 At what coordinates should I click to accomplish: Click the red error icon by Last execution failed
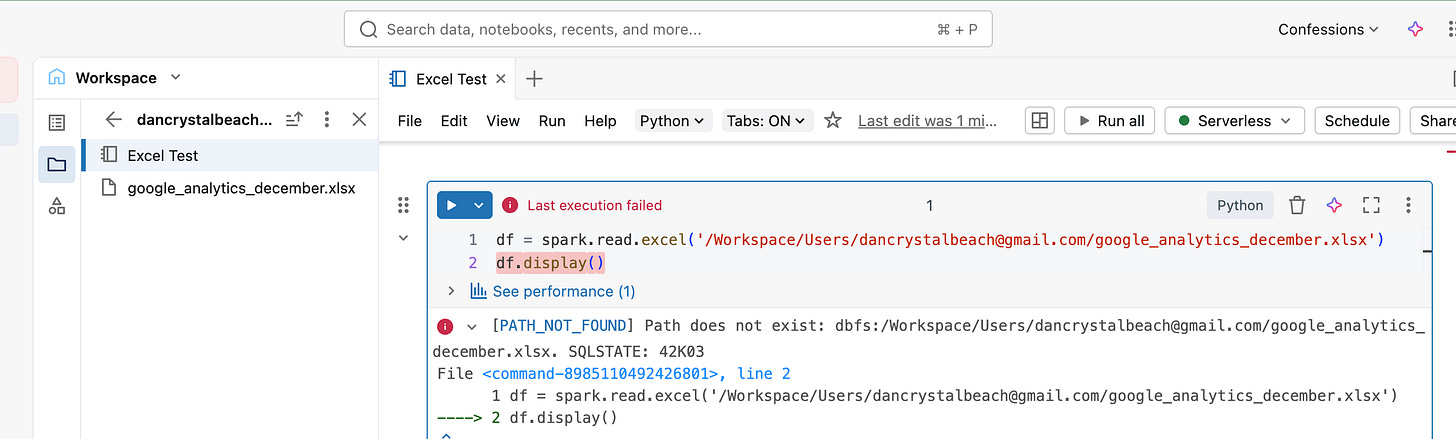pyautogui.click(x=510, y=205)
